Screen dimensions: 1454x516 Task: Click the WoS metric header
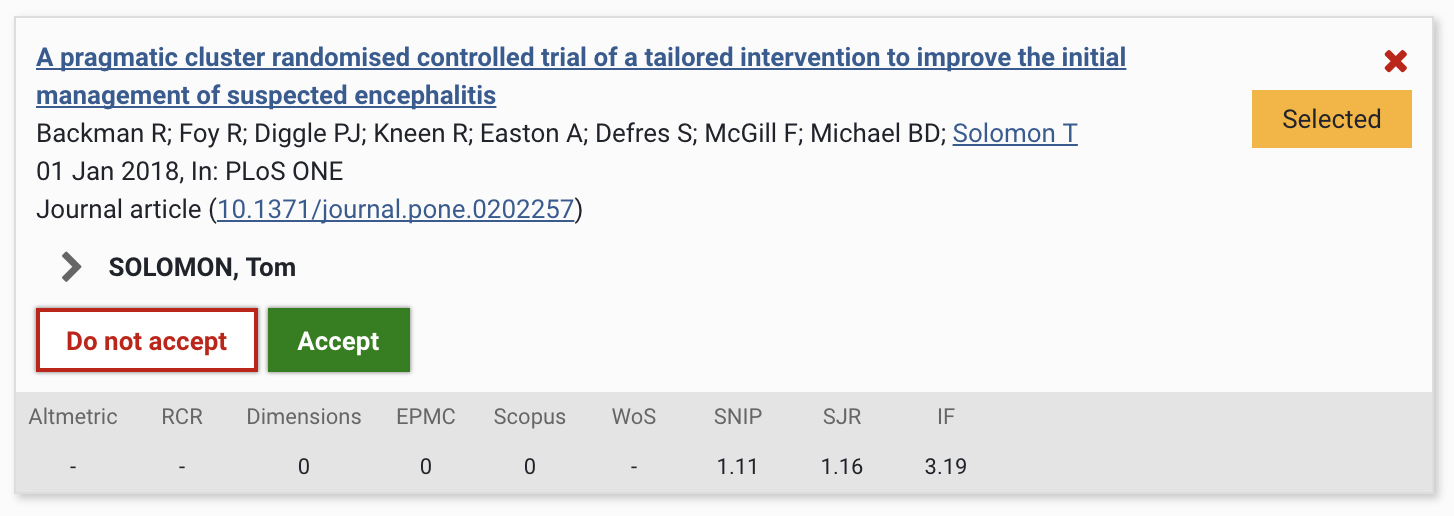click(634, 417)
